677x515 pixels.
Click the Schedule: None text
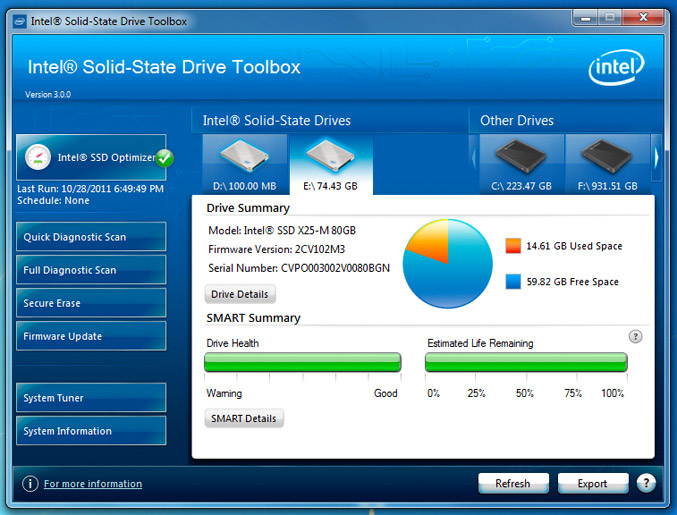[x=54, y=200]
